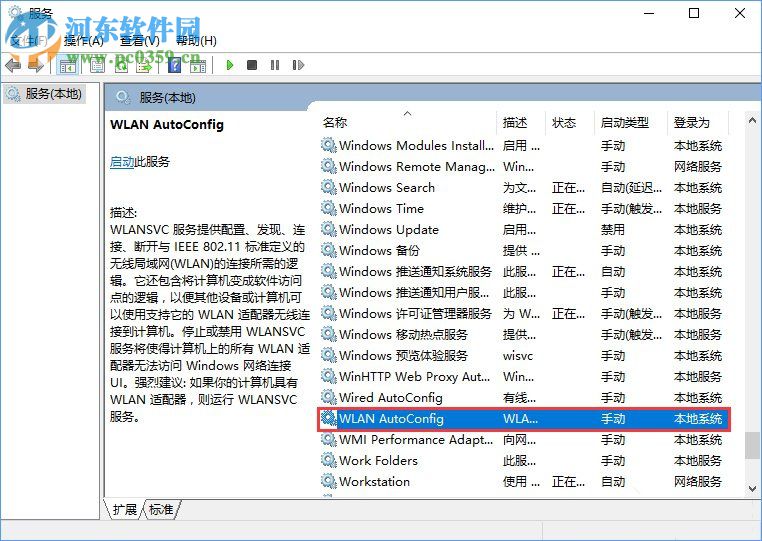Open the 帮助(H) menu
This screenshot has width=762, height=541.
coord(196,41)
